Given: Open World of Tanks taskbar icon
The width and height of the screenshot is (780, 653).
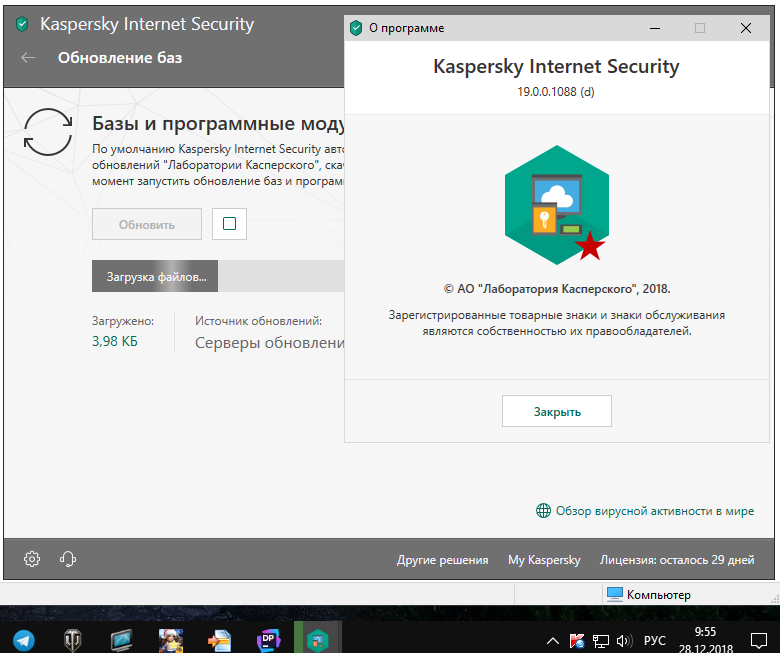Looking at the screenshot, I should [73, 640].
